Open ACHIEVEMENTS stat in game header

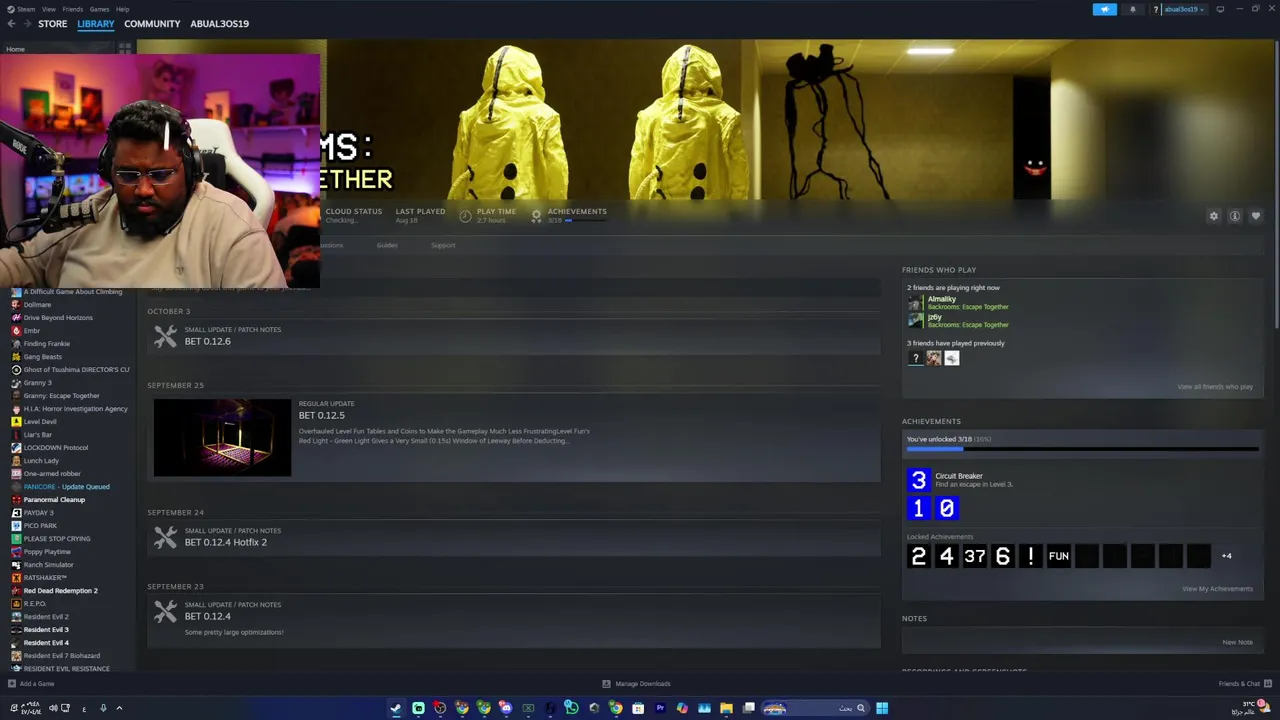[x=569, y=215]
